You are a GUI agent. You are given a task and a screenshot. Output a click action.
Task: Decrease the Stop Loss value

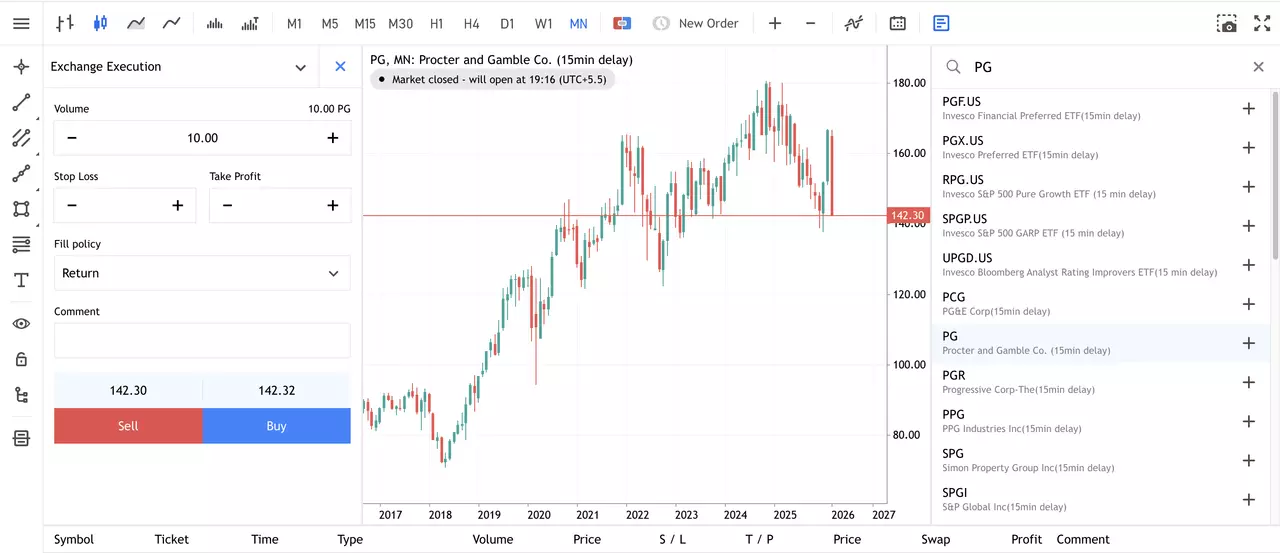point(72,206)
